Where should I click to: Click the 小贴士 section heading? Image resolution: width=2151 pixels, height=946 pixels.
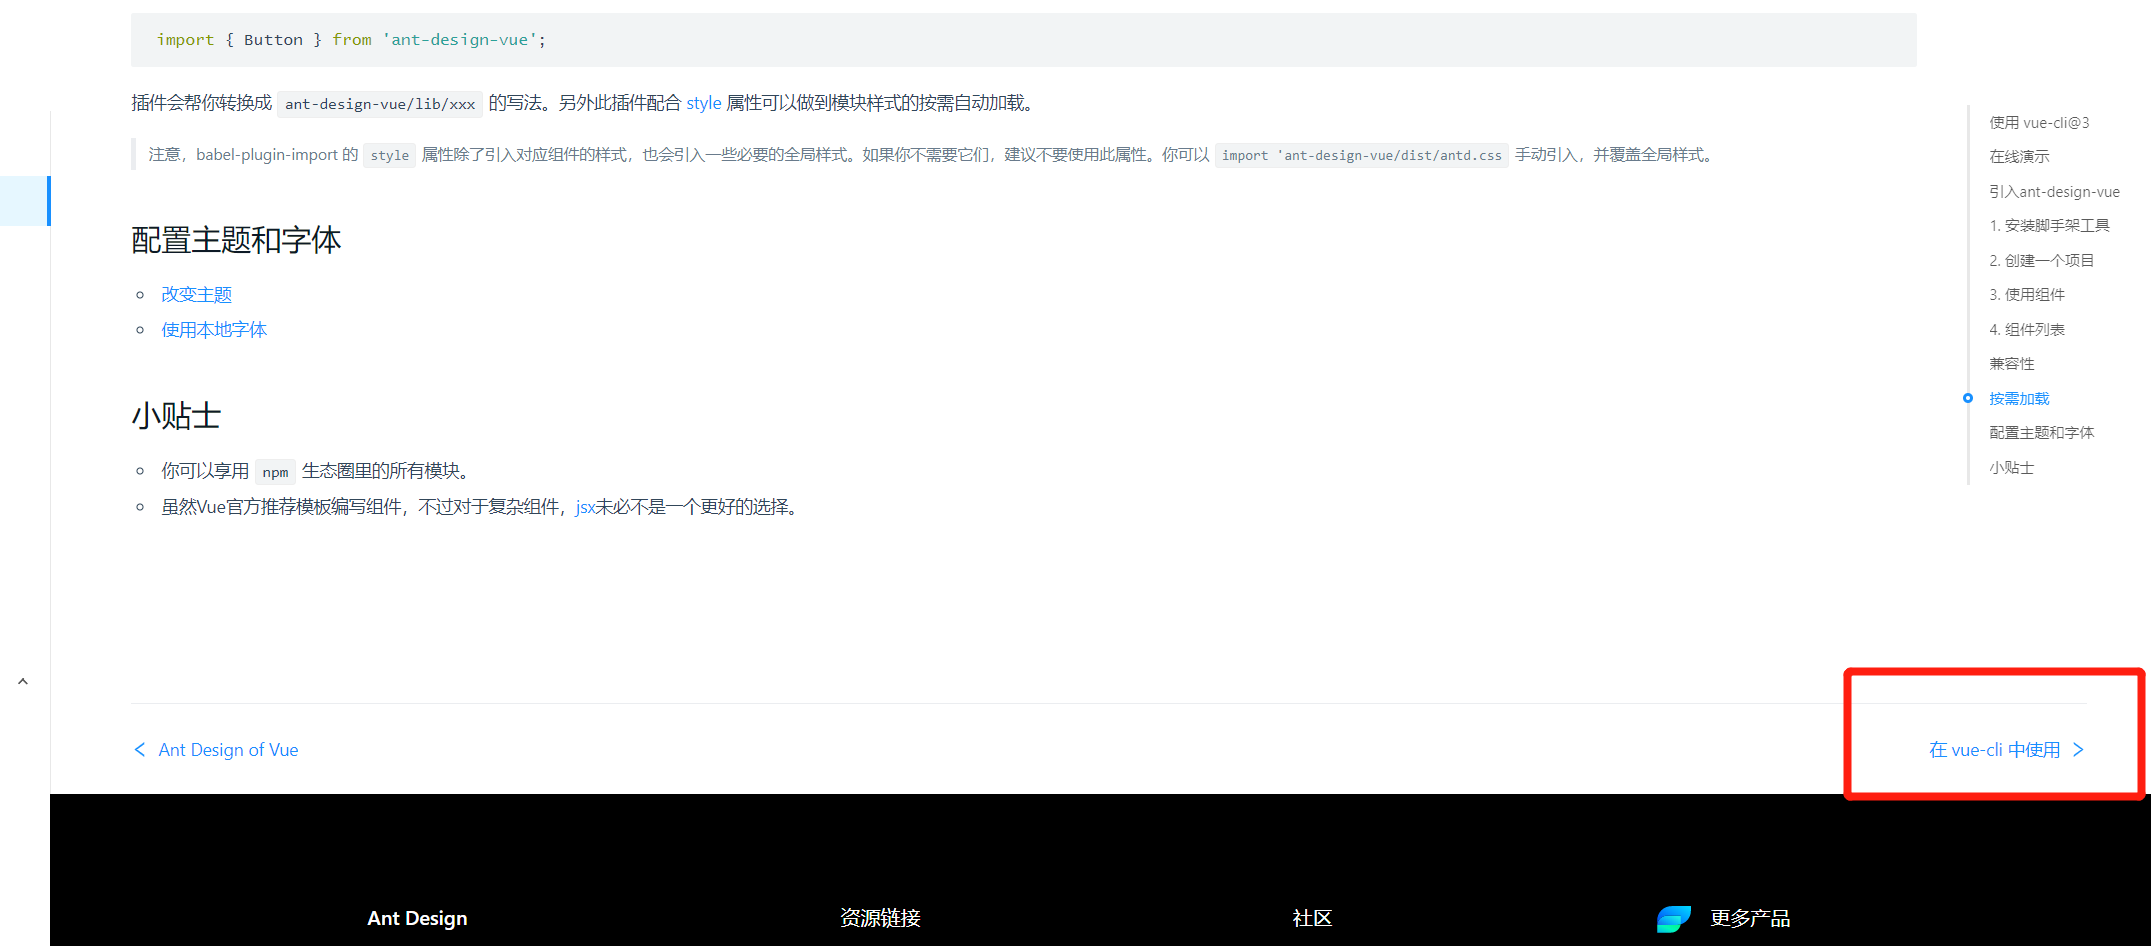coord(176,416)
